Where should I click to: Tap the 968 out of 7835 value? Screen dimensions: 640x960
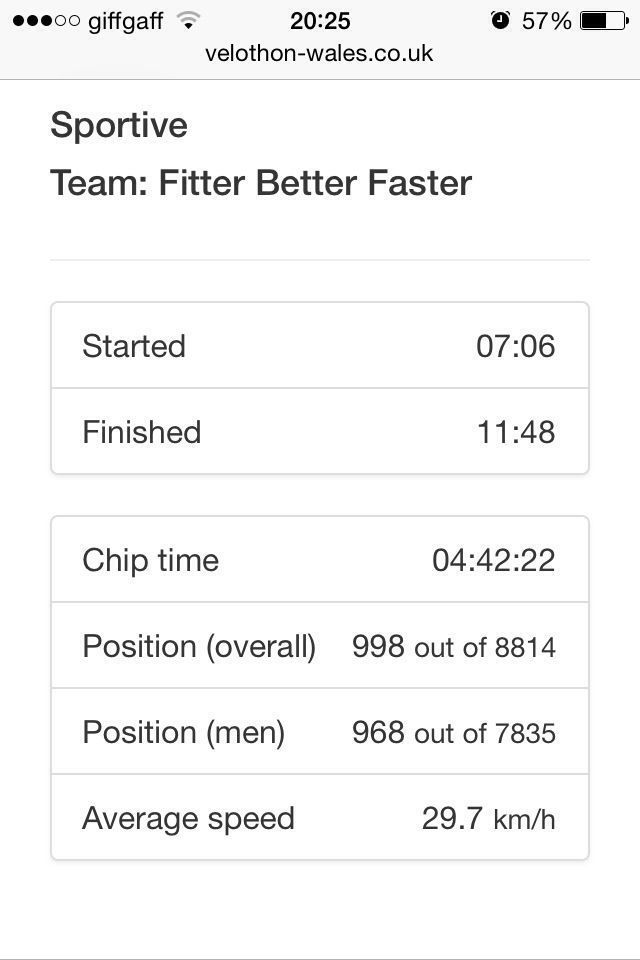[453, 732]
